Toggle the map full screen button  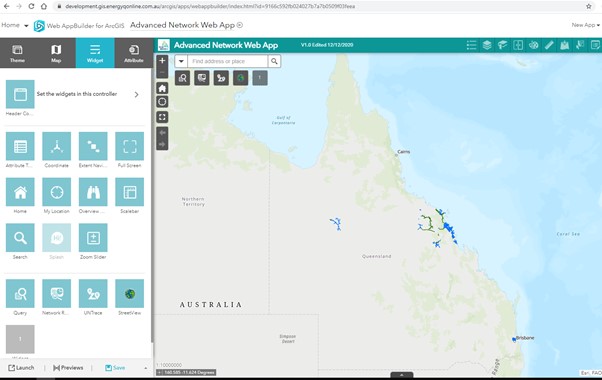click(x=162, y=117)
